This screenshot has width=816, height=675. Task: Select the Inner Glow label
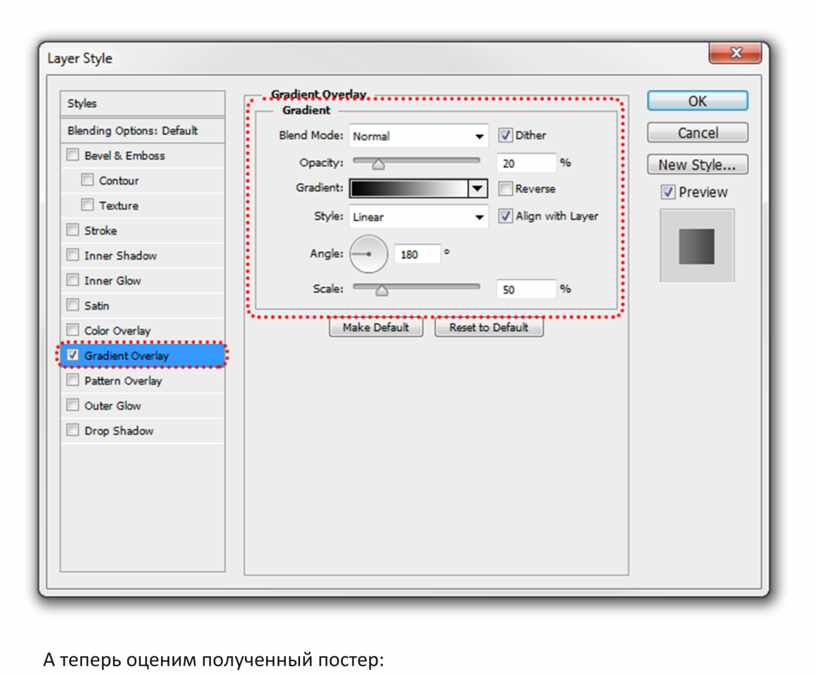(112, 281)
